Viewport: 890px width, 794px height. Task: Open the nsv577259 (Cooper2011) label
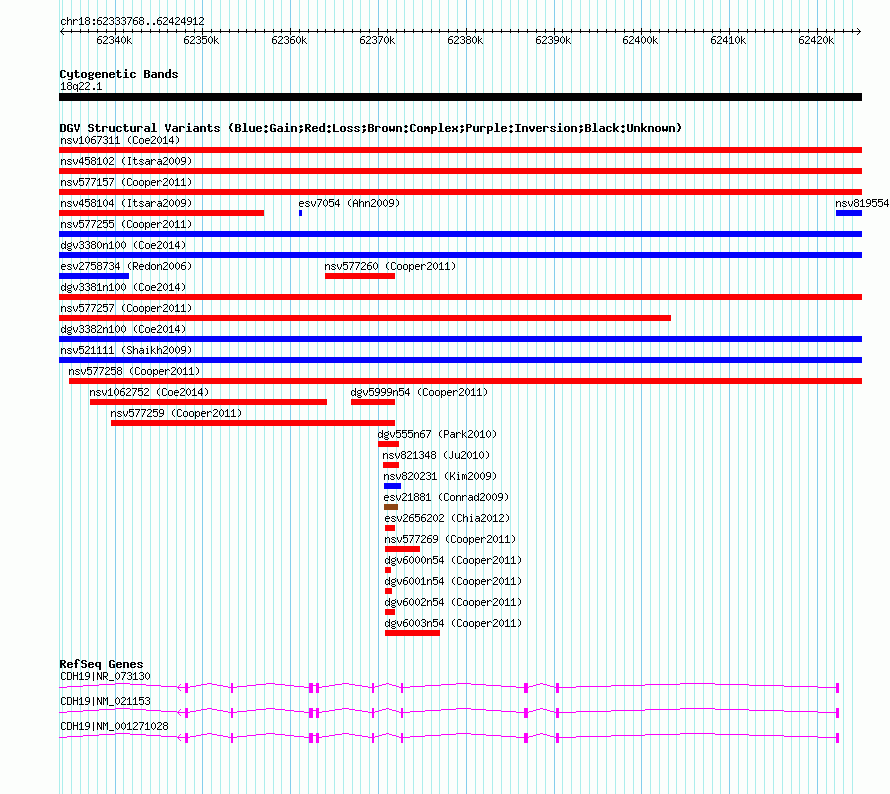(x=176, y=413)
